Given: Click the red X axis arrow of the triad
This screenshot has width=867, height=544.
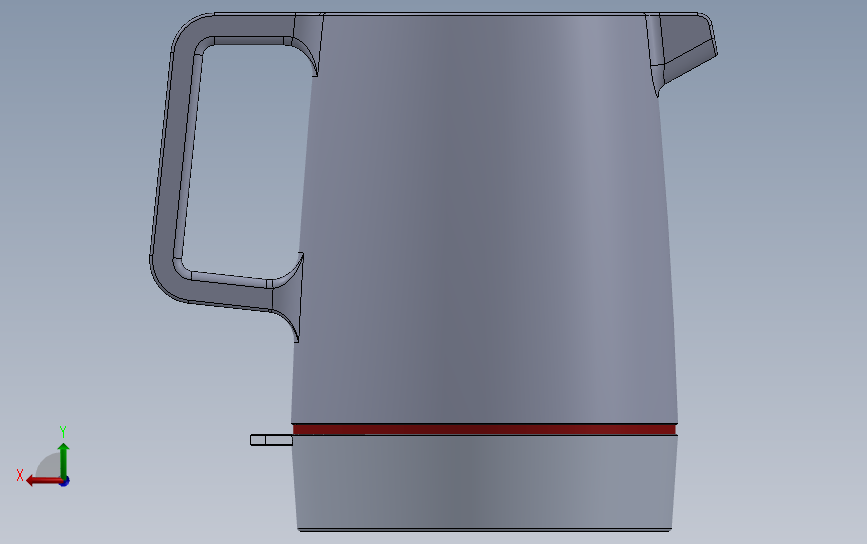Looking at the screenshot, I should (43, 481).
